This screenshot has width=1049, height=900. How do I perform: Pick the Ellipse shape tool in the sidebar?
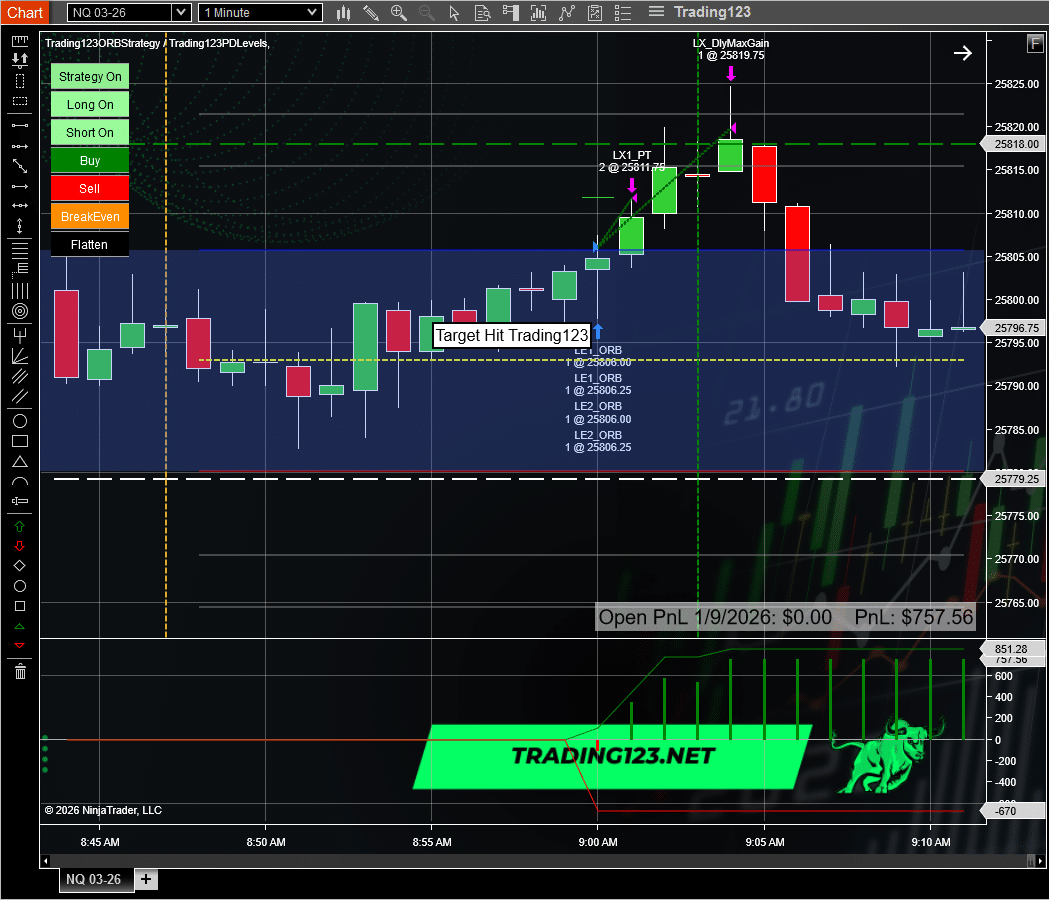coord(19,421)
